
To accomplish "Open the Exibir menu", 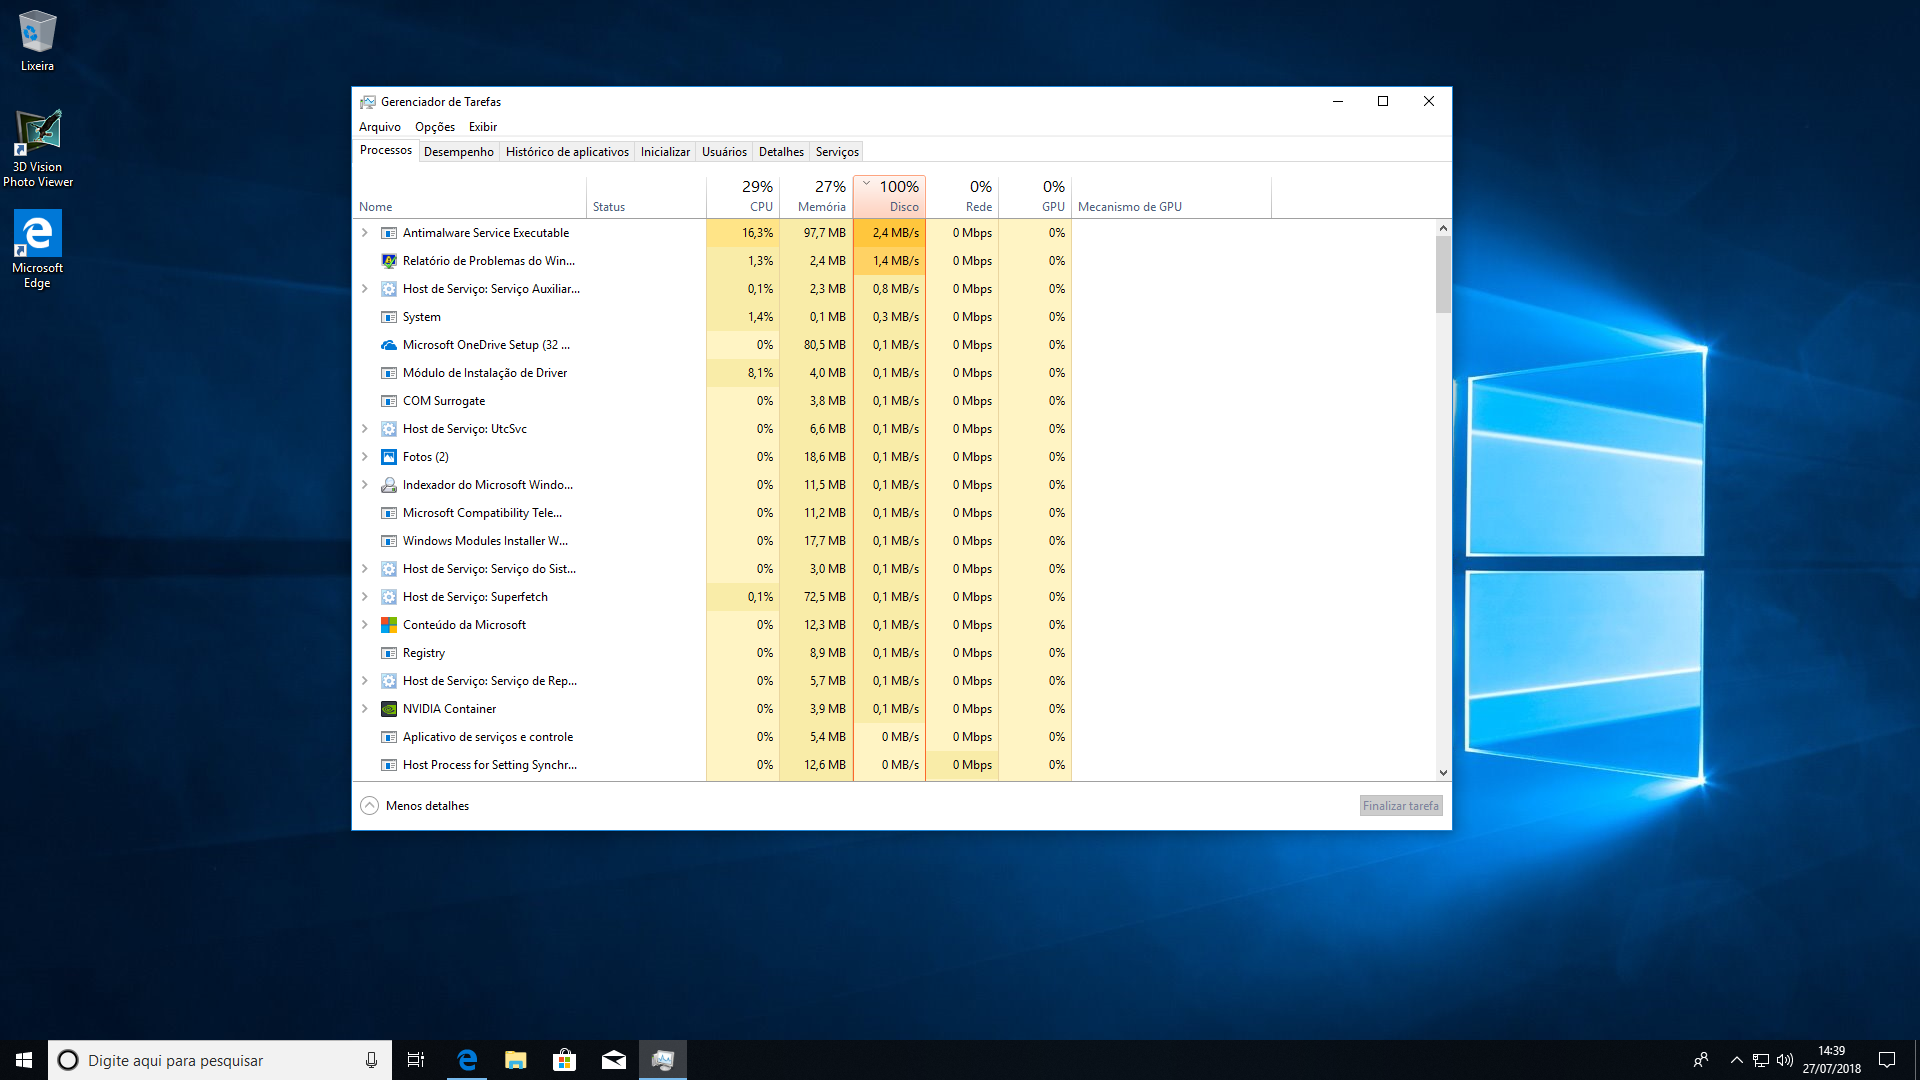I will (483, 127).
